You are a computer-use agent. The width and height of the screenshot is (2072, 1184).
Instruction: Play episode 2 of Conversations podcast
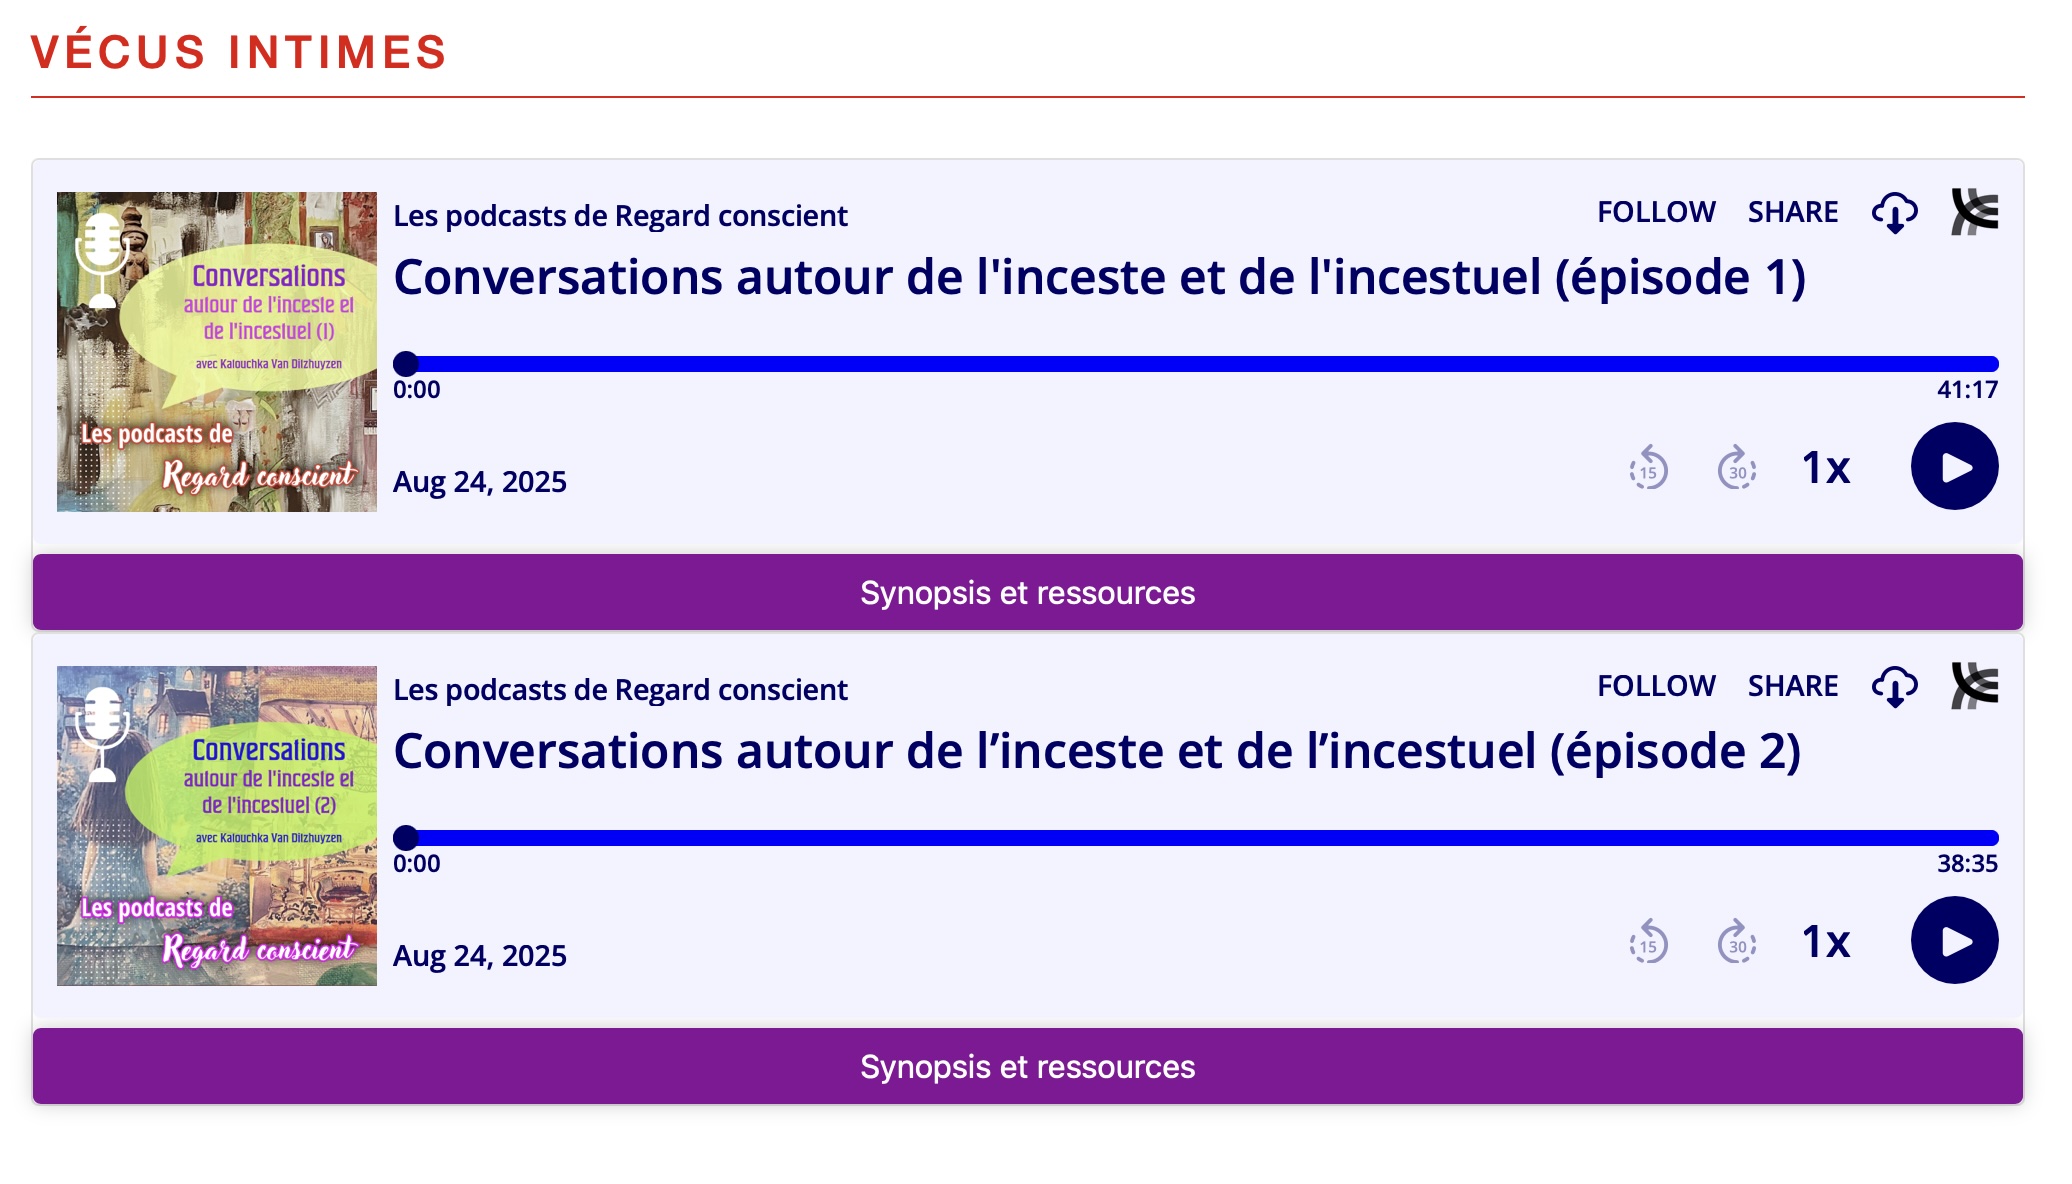(1954, 940)
